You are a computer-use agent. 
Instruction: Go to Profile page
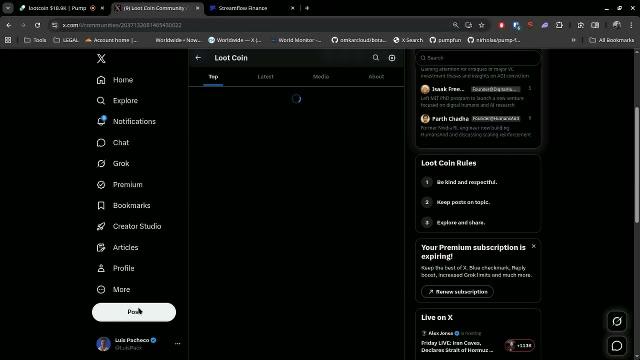point(116,268)
